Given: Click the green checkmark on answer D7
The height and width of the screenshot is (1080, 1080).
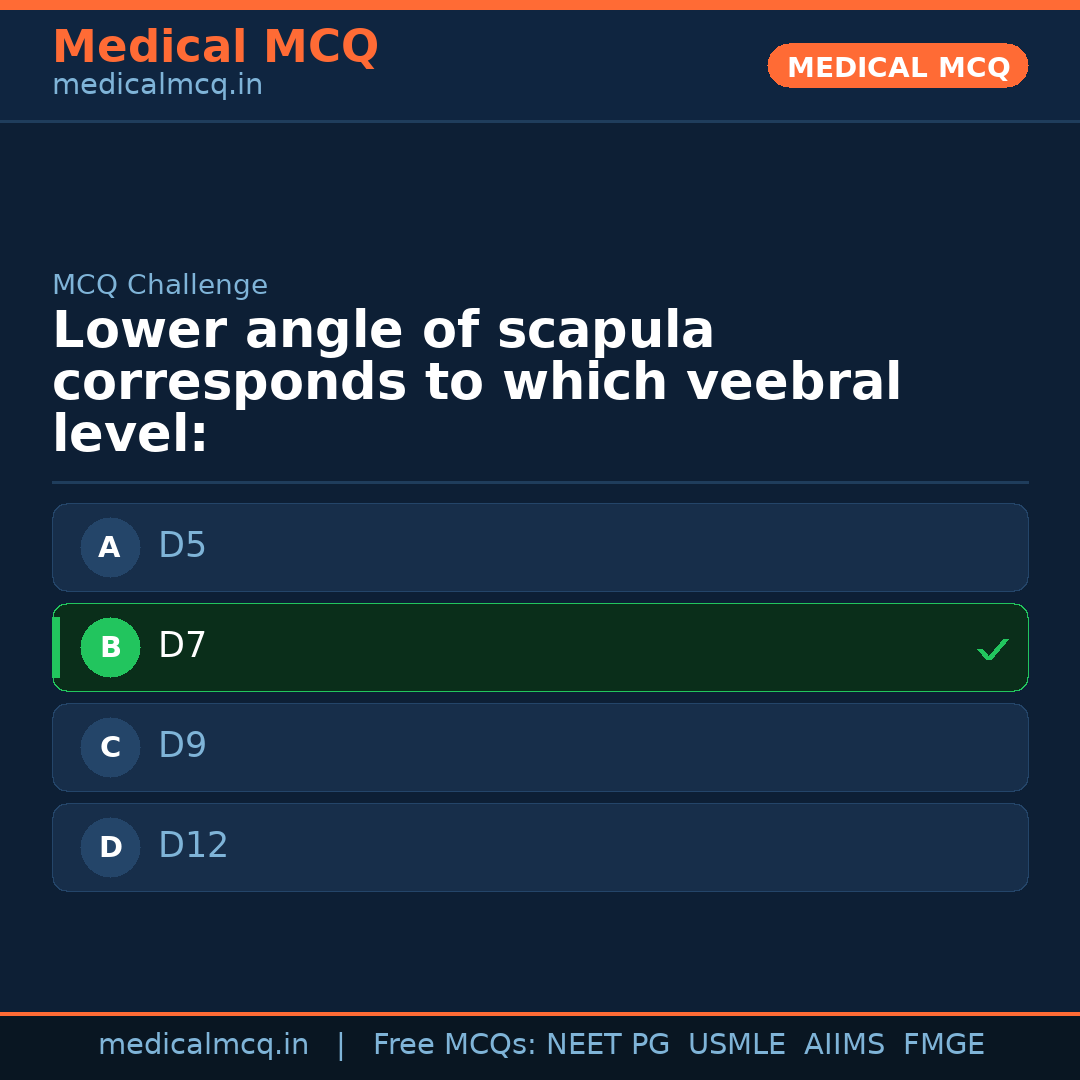Looking at the screenshot, I should (x=993, y=649).
